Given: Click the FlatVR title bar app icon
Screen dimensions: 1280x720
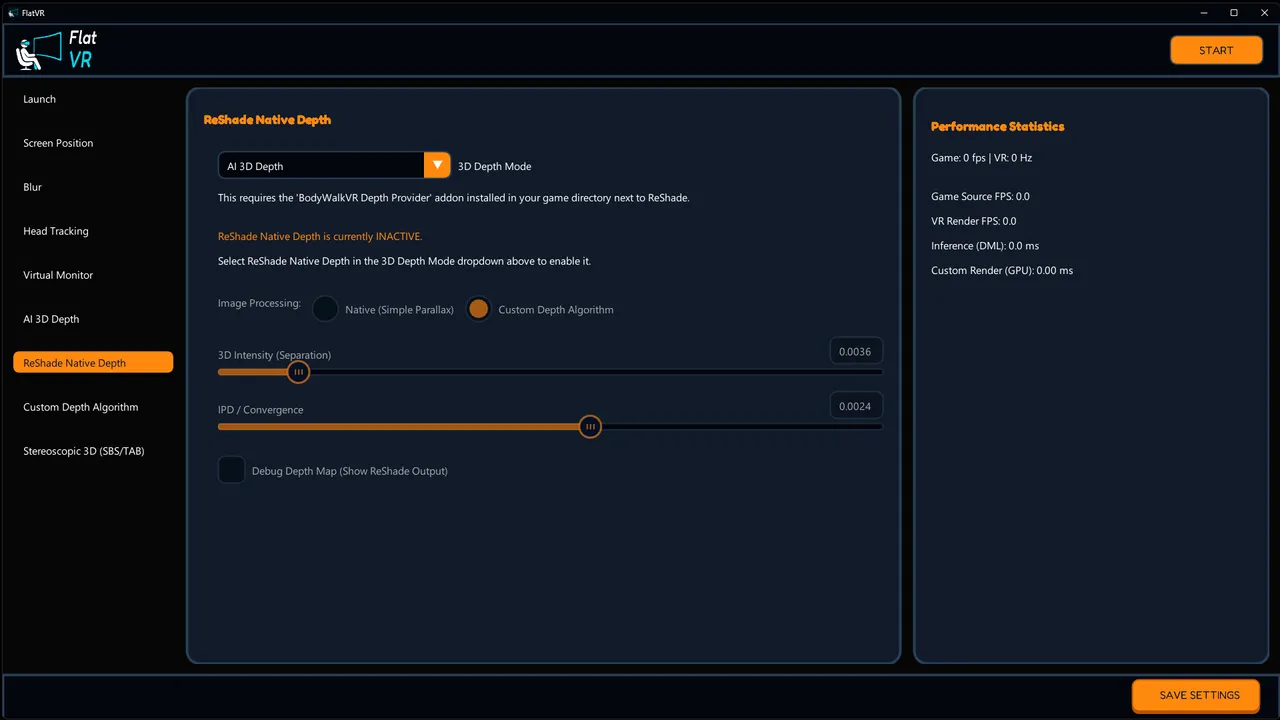Looking at the screenshot, I should [13, 12].
